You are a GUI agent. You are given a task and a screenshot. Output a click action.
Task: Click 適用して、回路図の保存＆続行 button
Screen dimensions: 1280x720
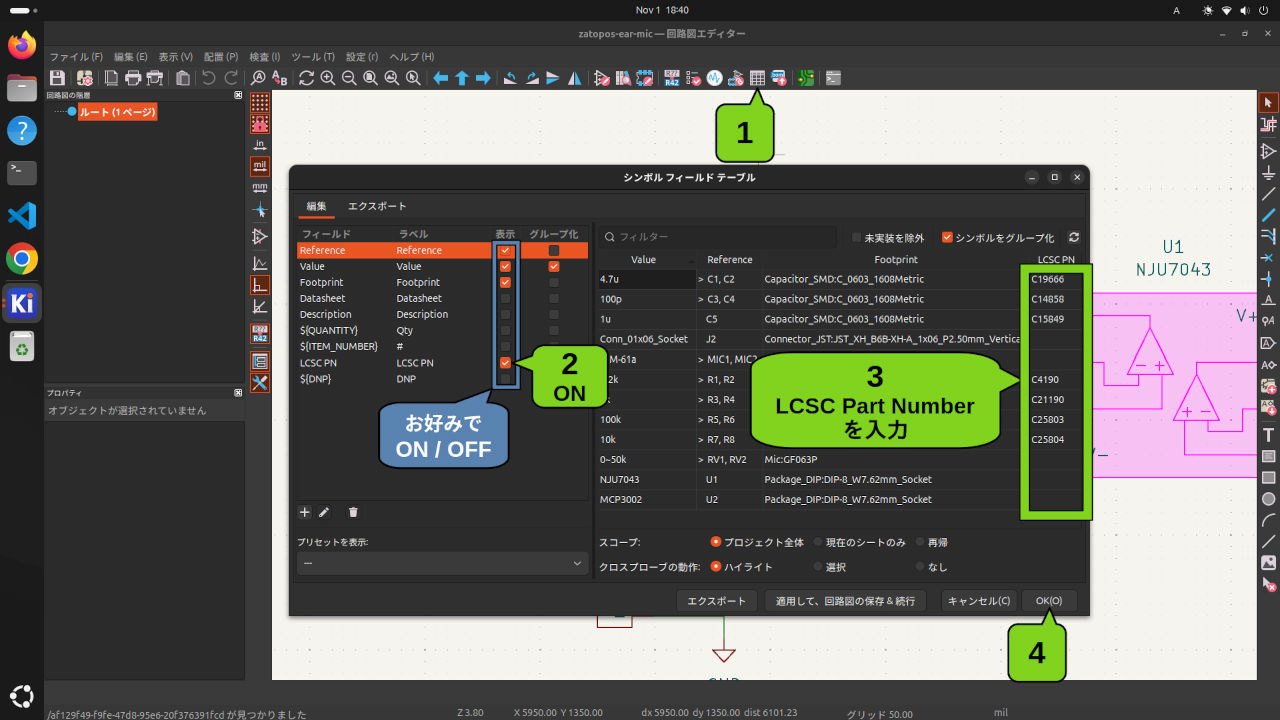point(846,601)
